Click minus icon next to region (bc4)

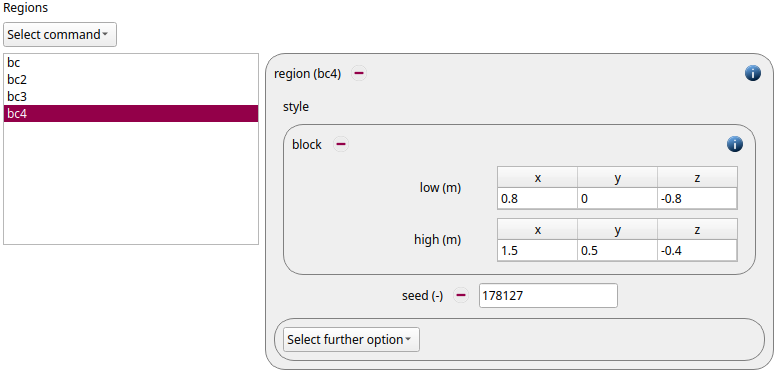pyautogui.click(x=359, y=74)
